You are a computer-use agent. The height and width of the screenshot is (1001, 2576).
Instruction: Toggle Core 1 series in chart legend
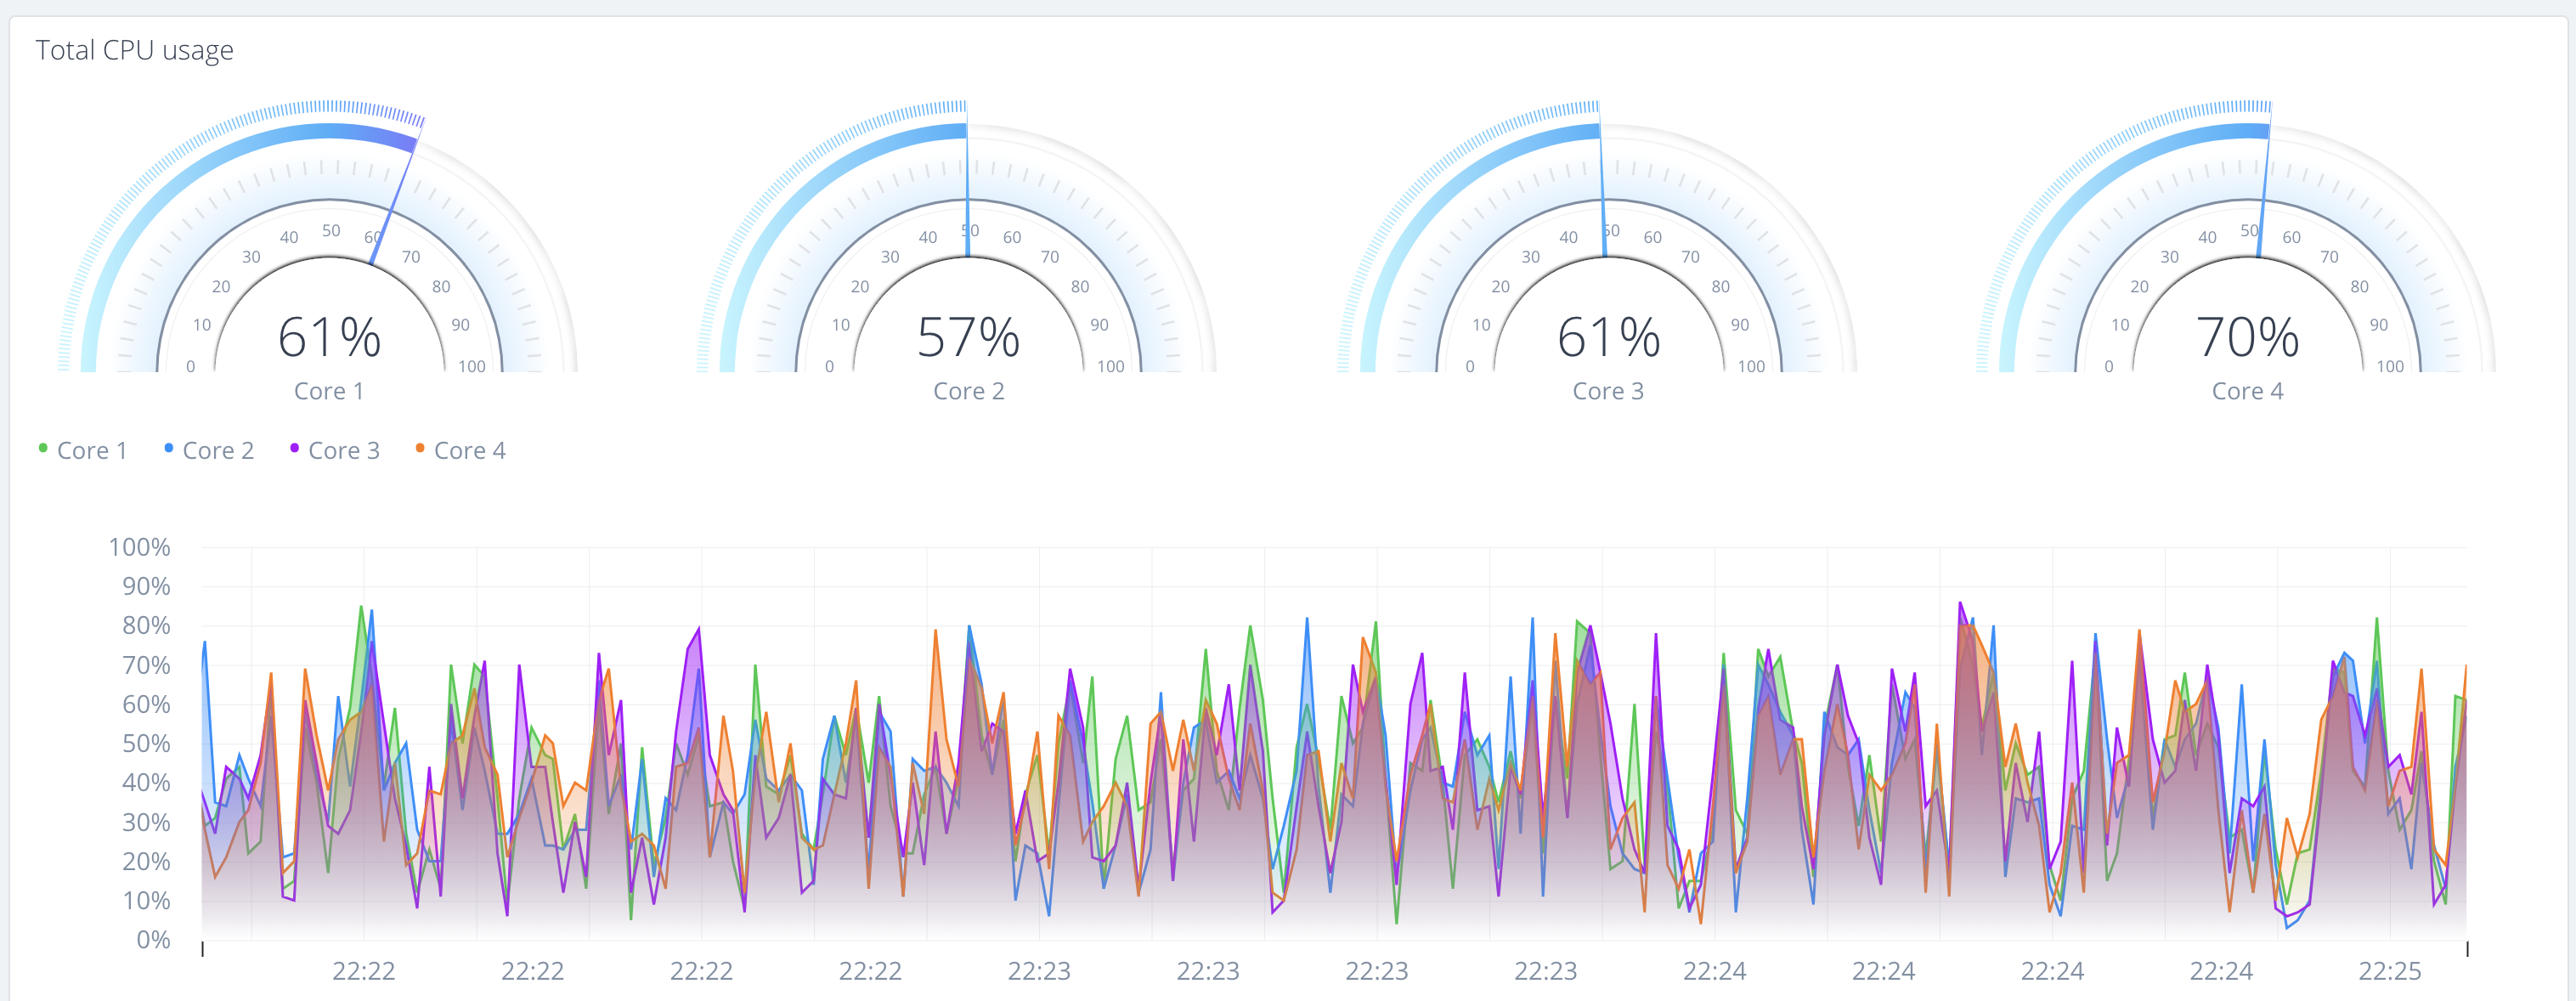[x=83, y=450]
